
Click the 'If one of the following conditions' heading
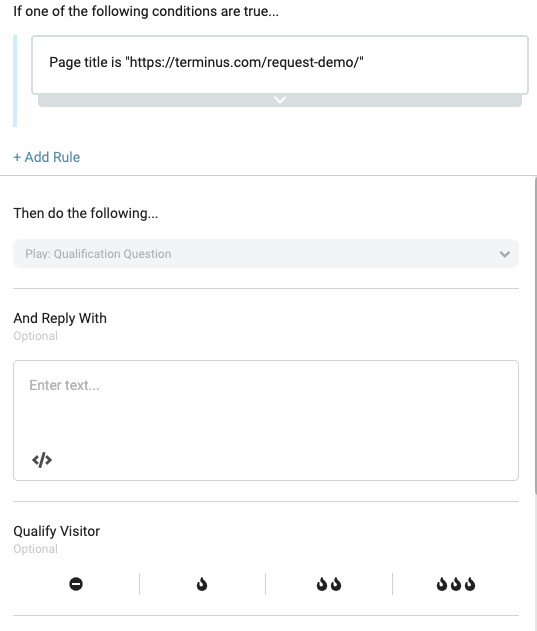(146, 11)
